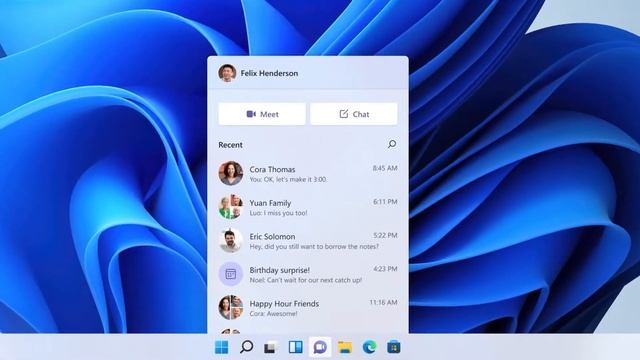Click Felix Henderson's profile picture

point(227,73)
